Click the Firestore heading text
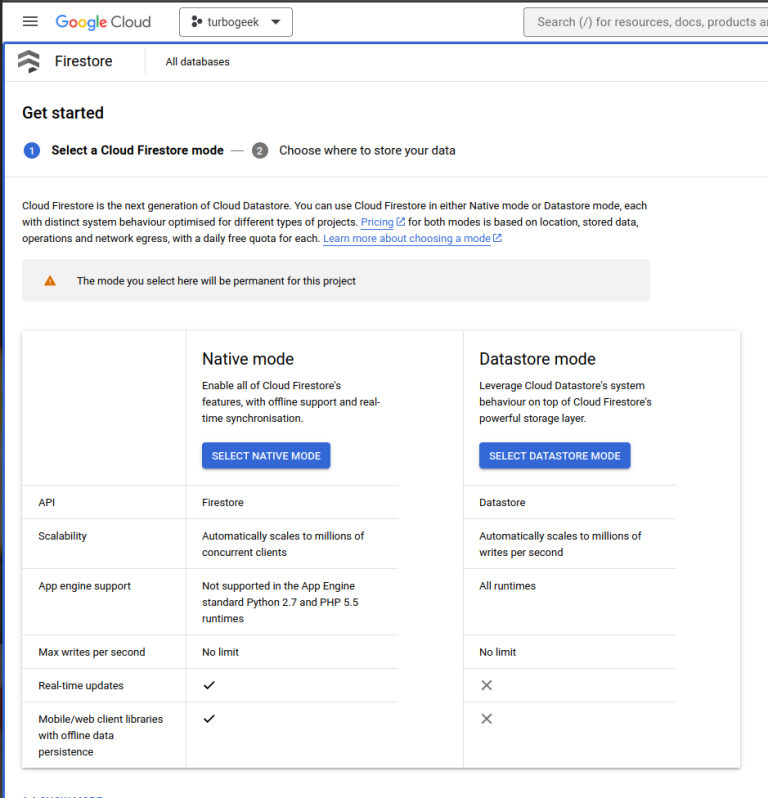768x798 pixels. 83,61
